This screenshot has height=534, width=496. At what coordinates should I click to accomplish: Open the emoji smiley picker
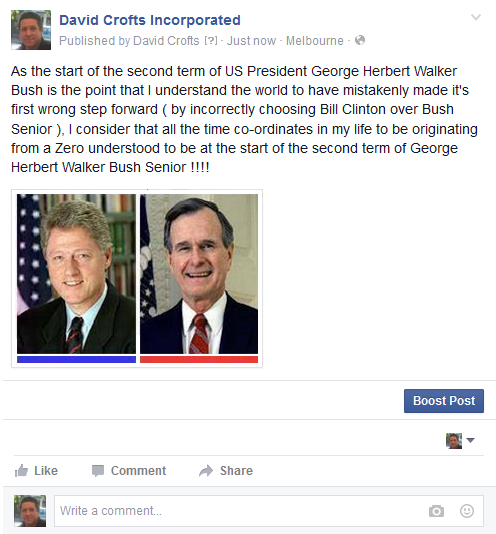click(x=467, y=511)
